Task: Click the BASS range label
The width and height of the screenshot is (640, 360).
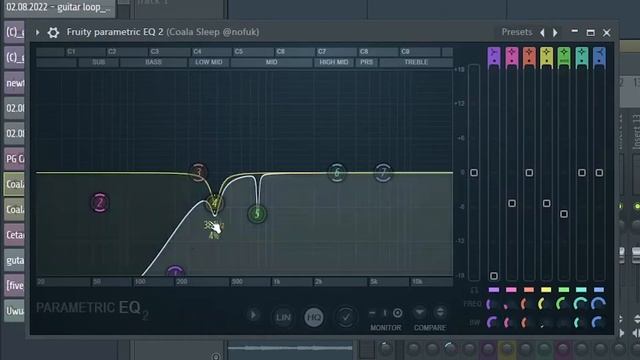Action: [x=153, y=62]
